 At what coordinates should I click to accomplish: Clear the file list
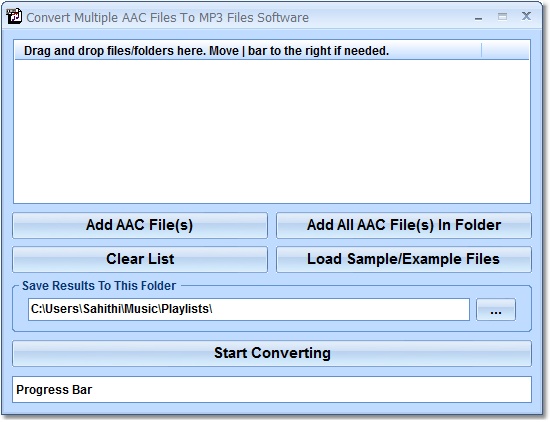click(140, 260)
